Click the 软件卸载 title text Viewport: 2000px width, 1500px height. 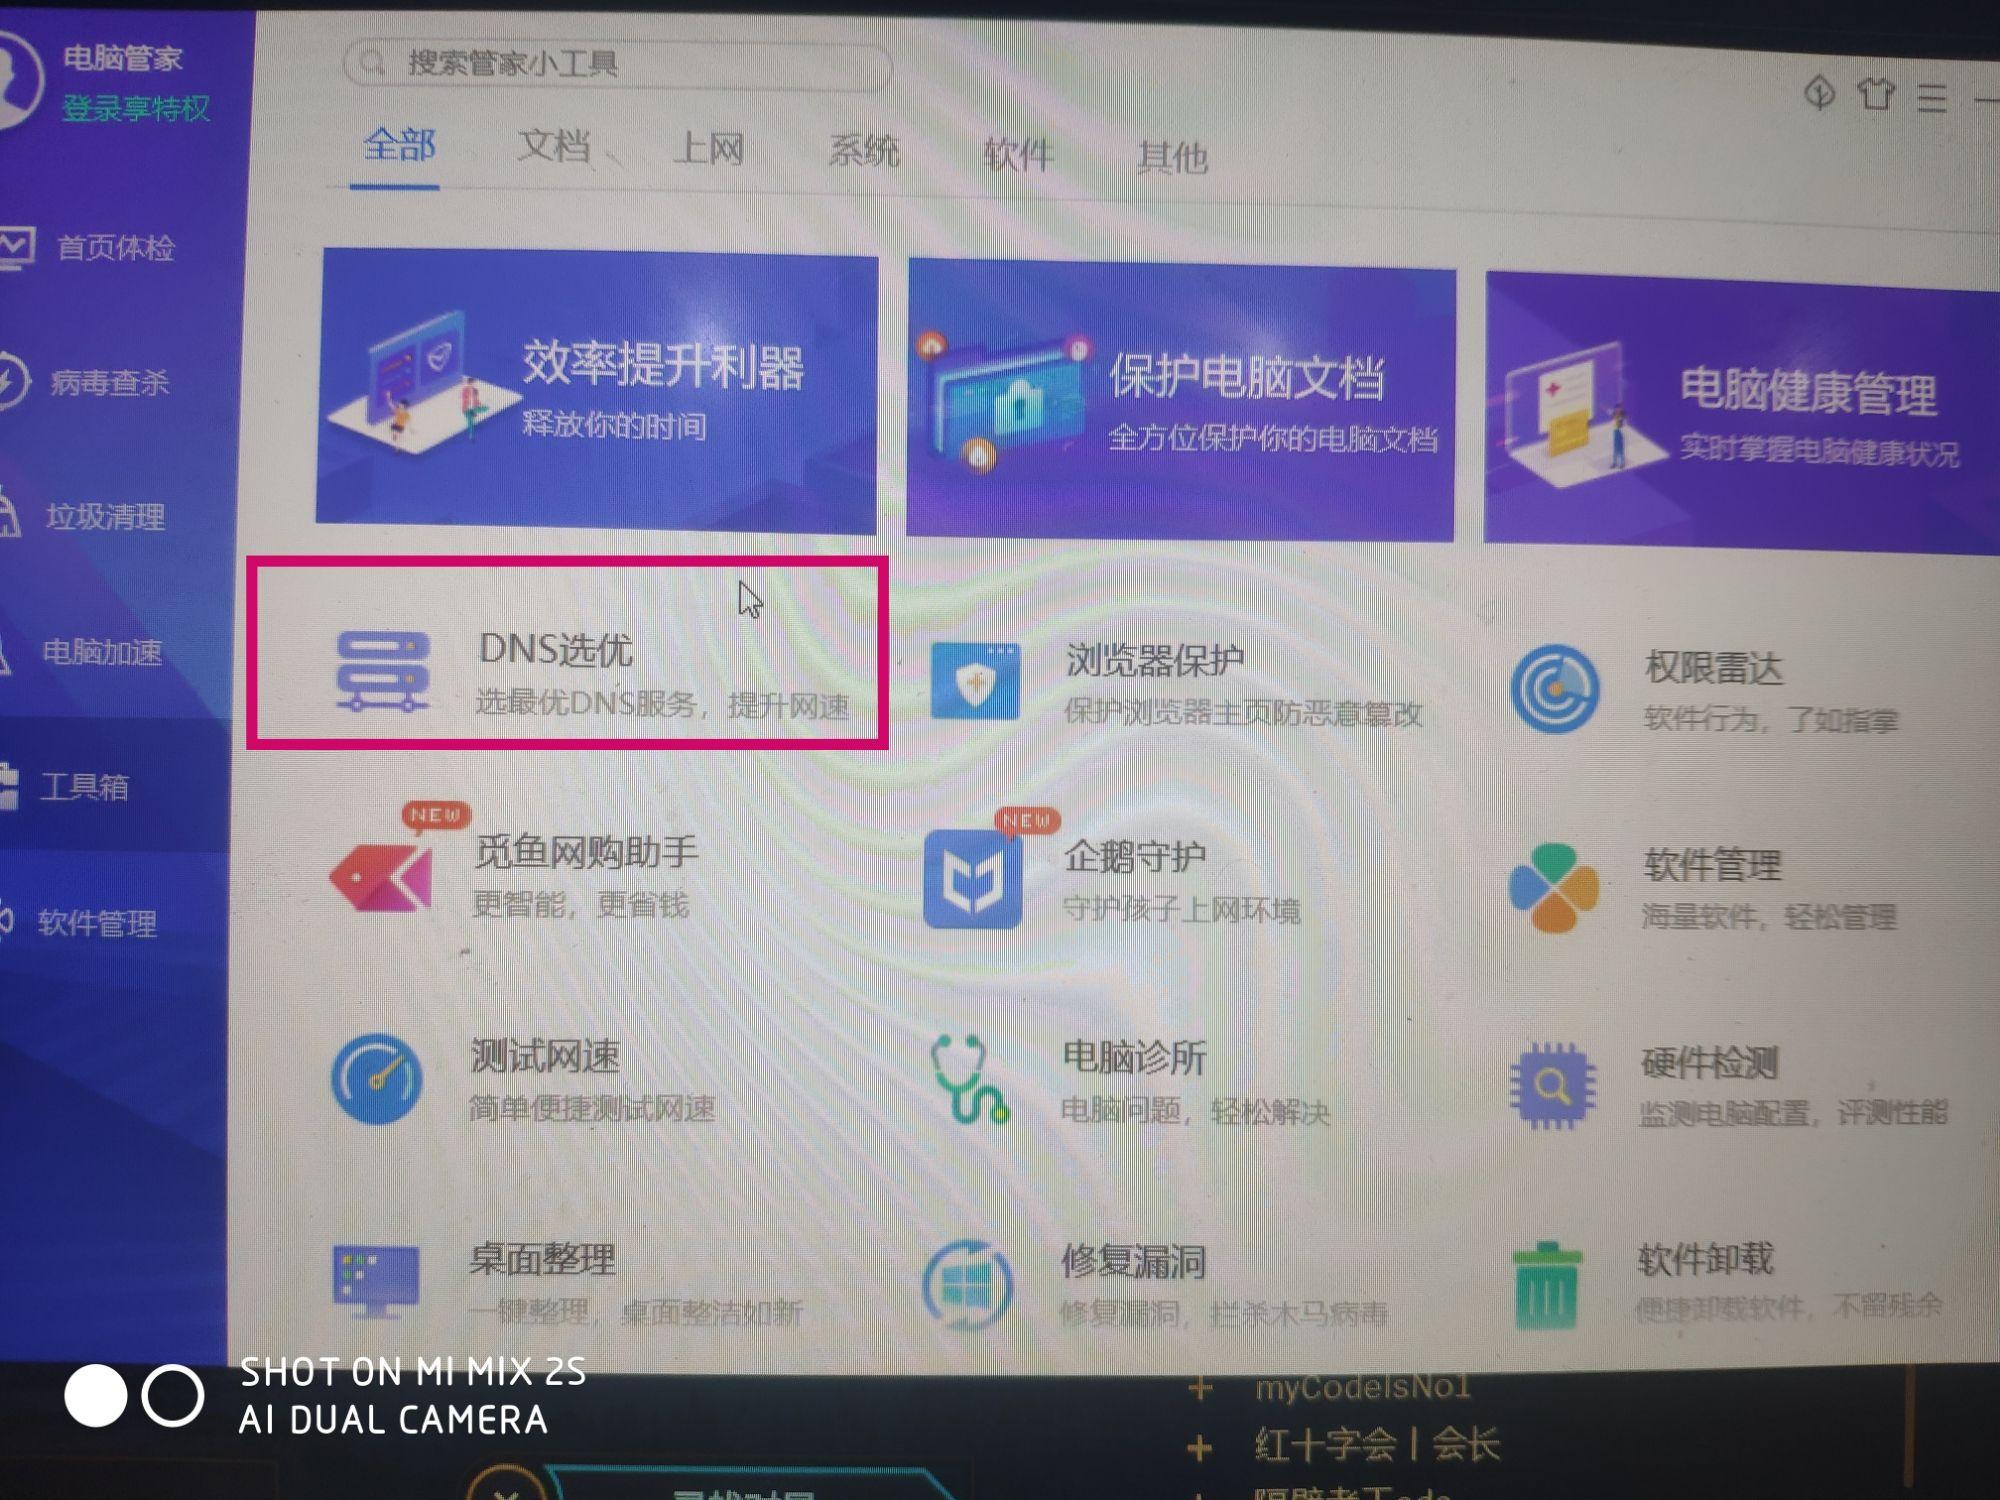pyautogui.click(x=1705, y=1260)
